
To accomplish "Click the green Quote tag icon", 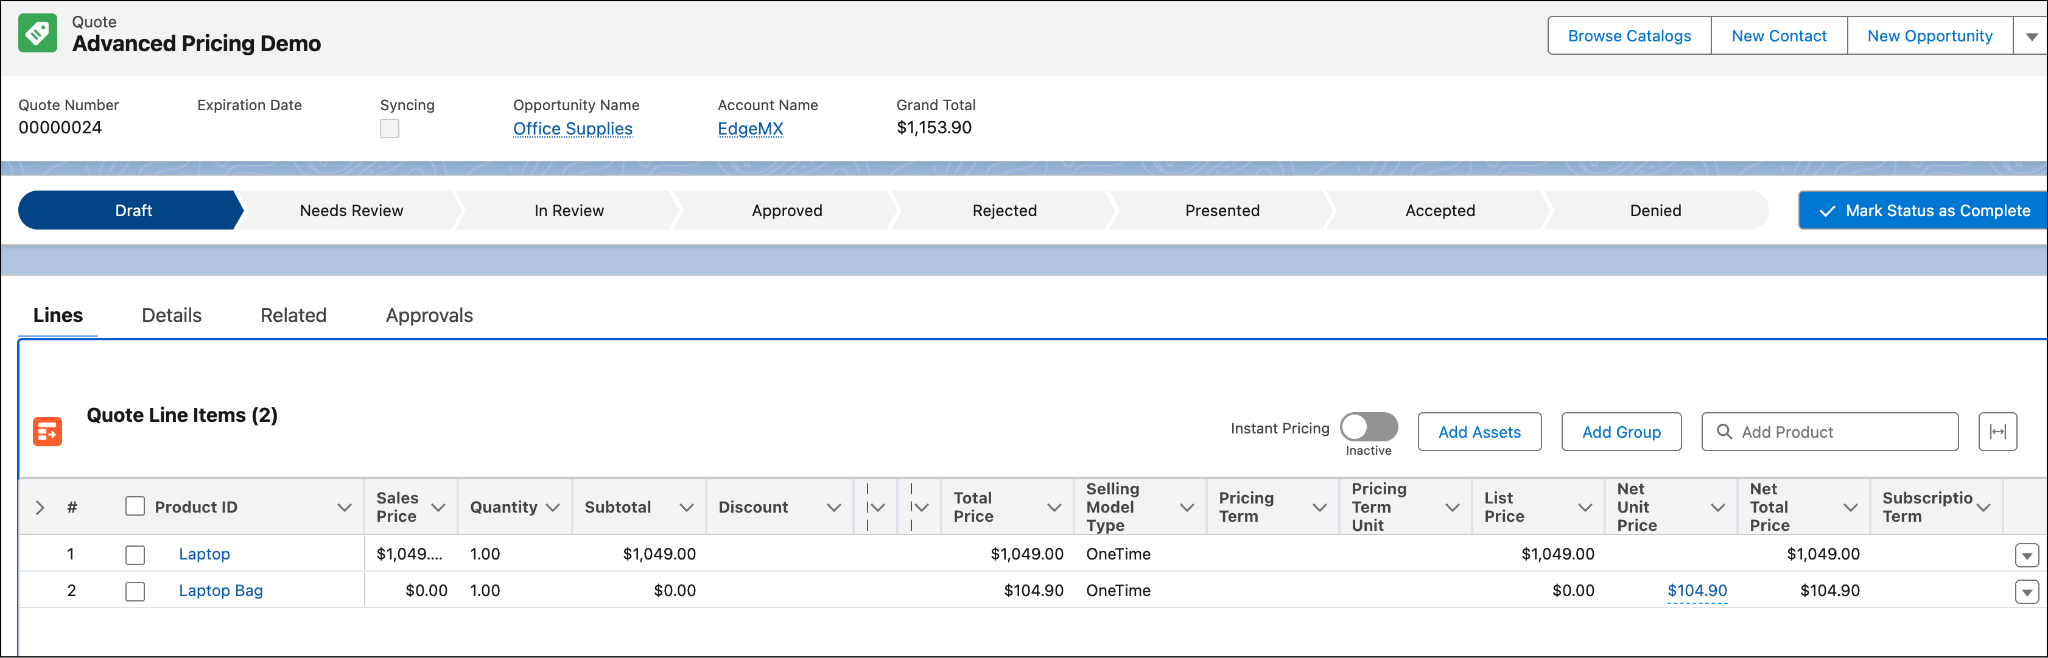I will [x=38, y=33].
